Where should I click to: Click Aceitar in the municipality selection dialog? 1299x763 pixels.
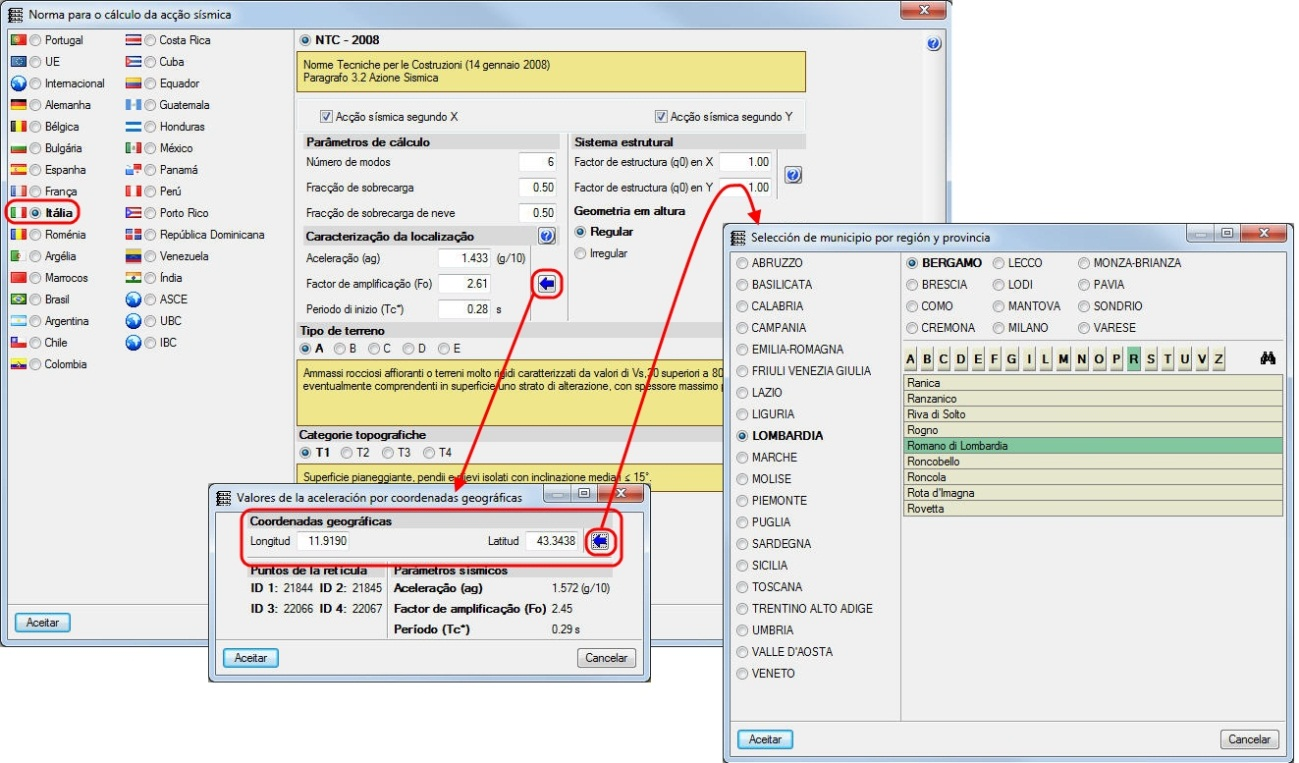point(765,740)
